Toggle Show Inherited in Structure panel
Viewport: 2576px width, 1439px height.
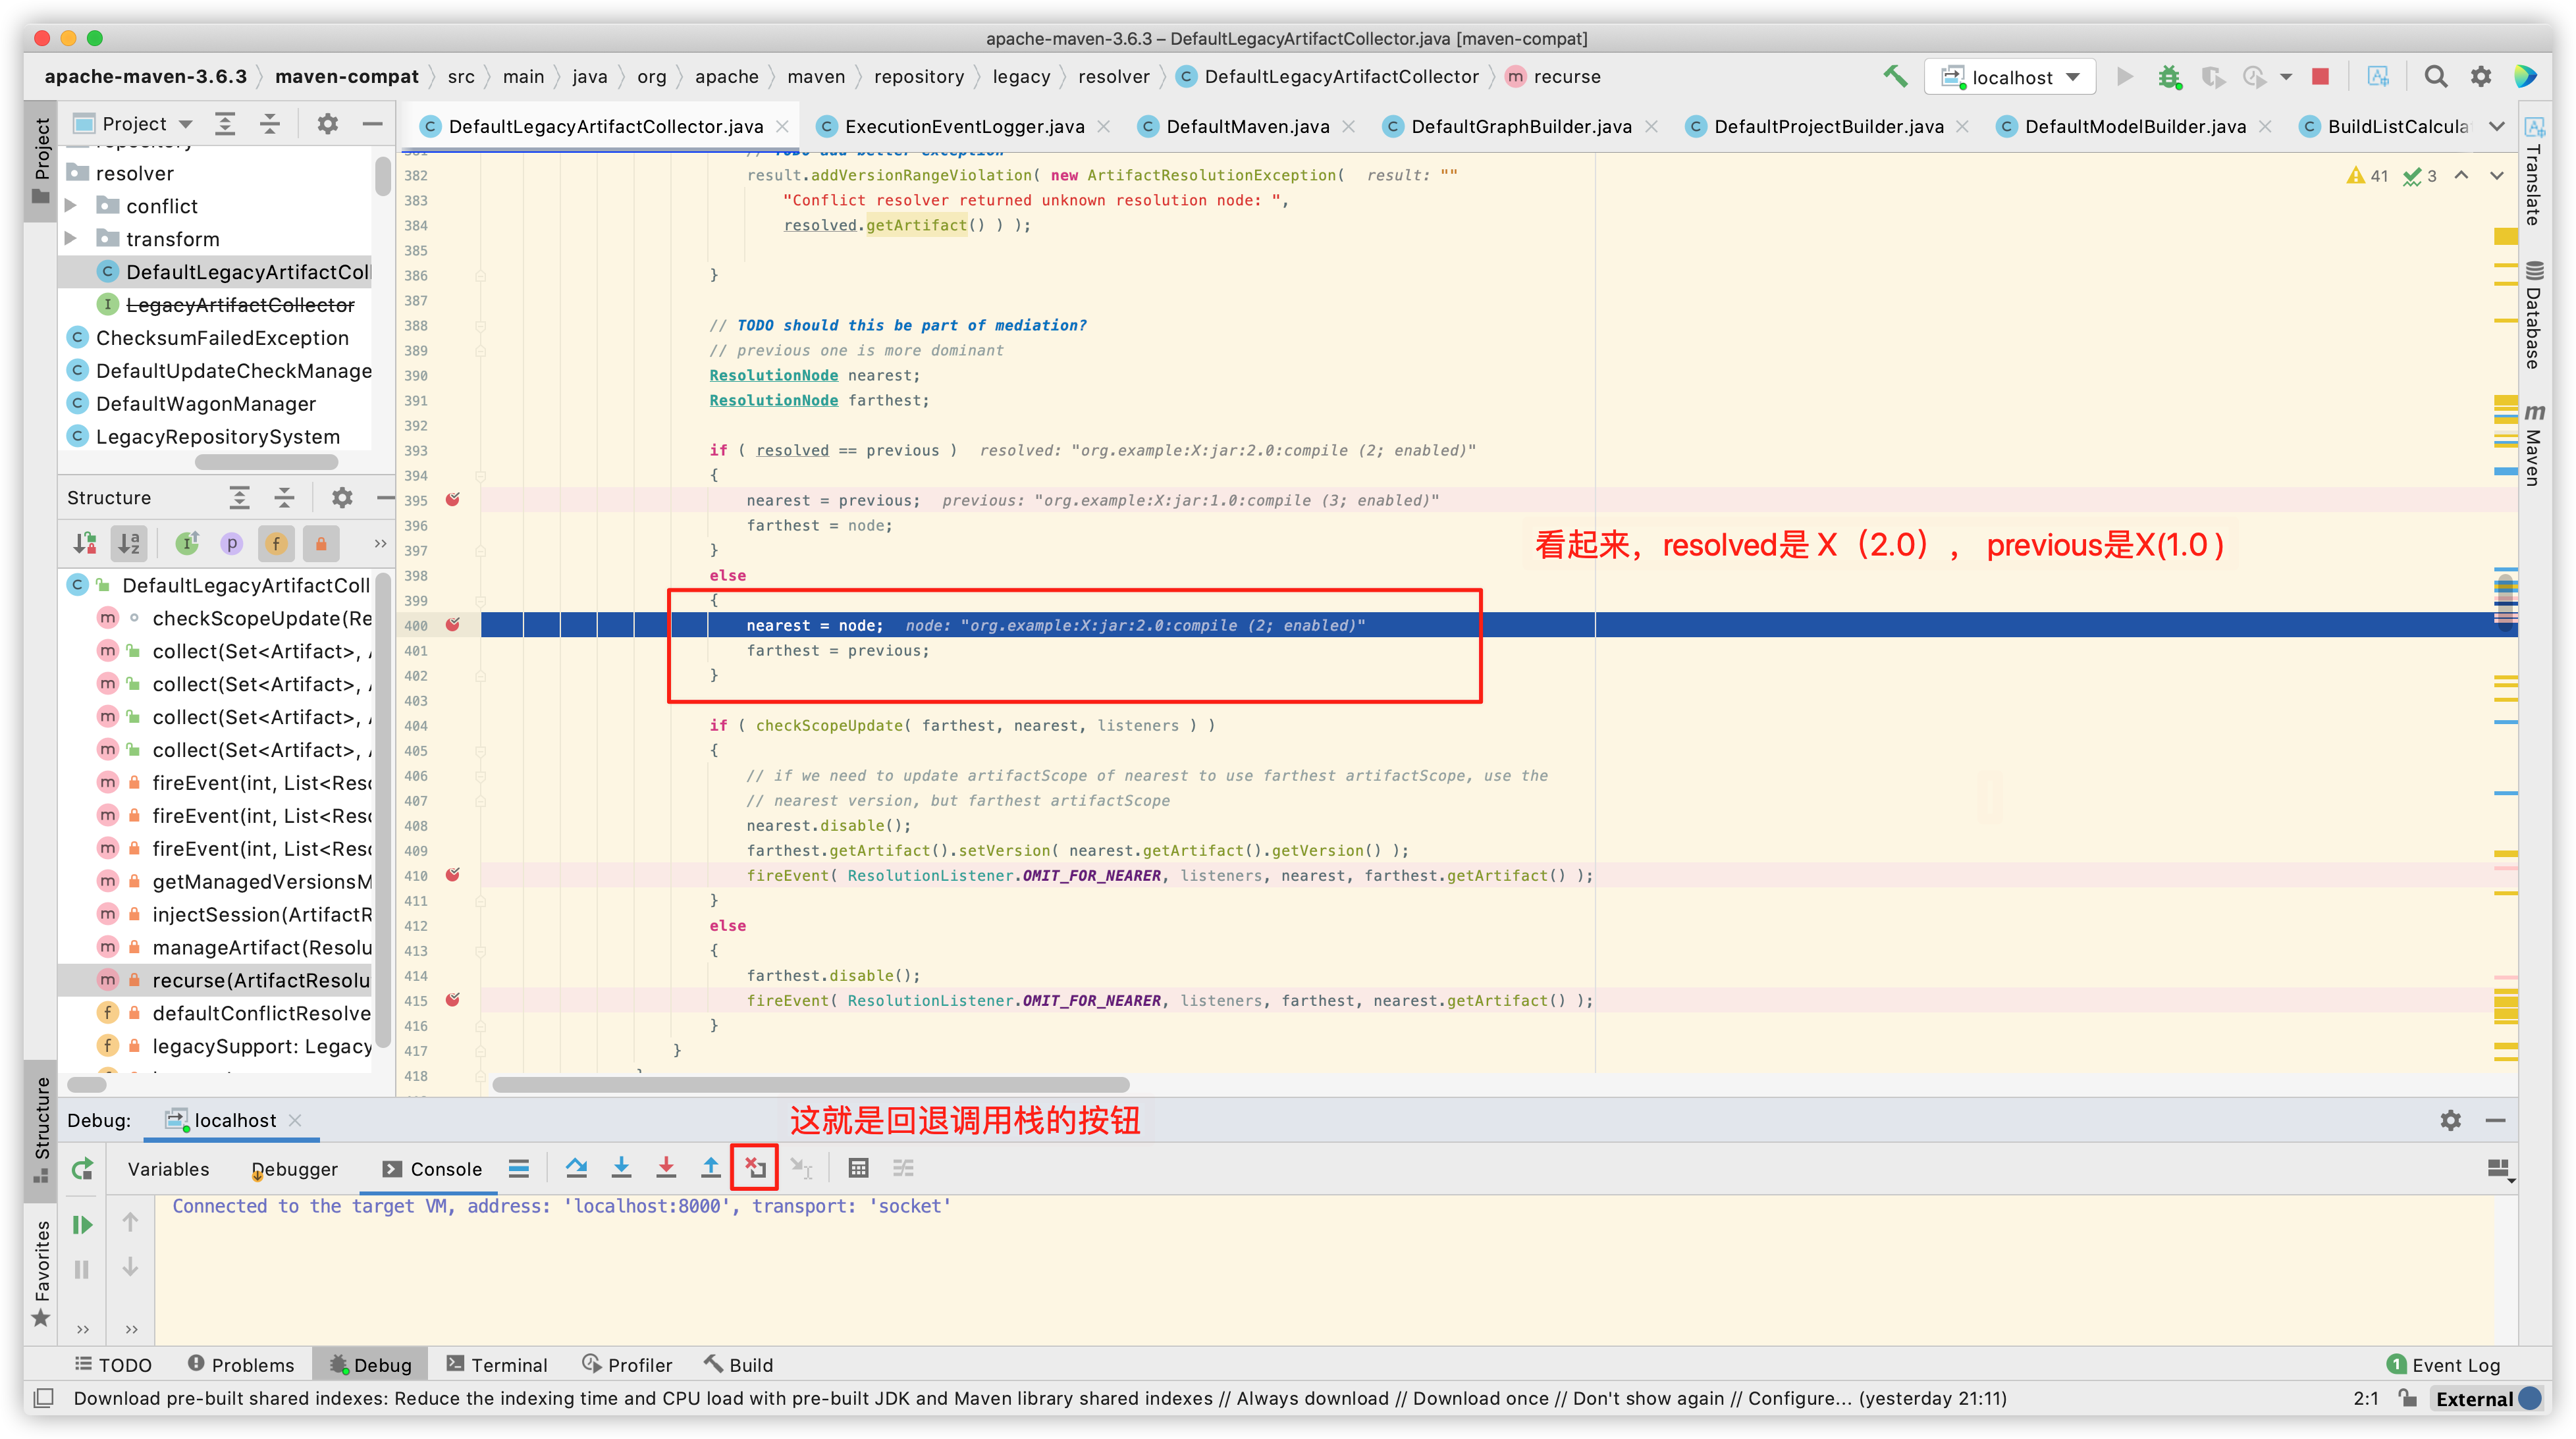click(187, 543)
